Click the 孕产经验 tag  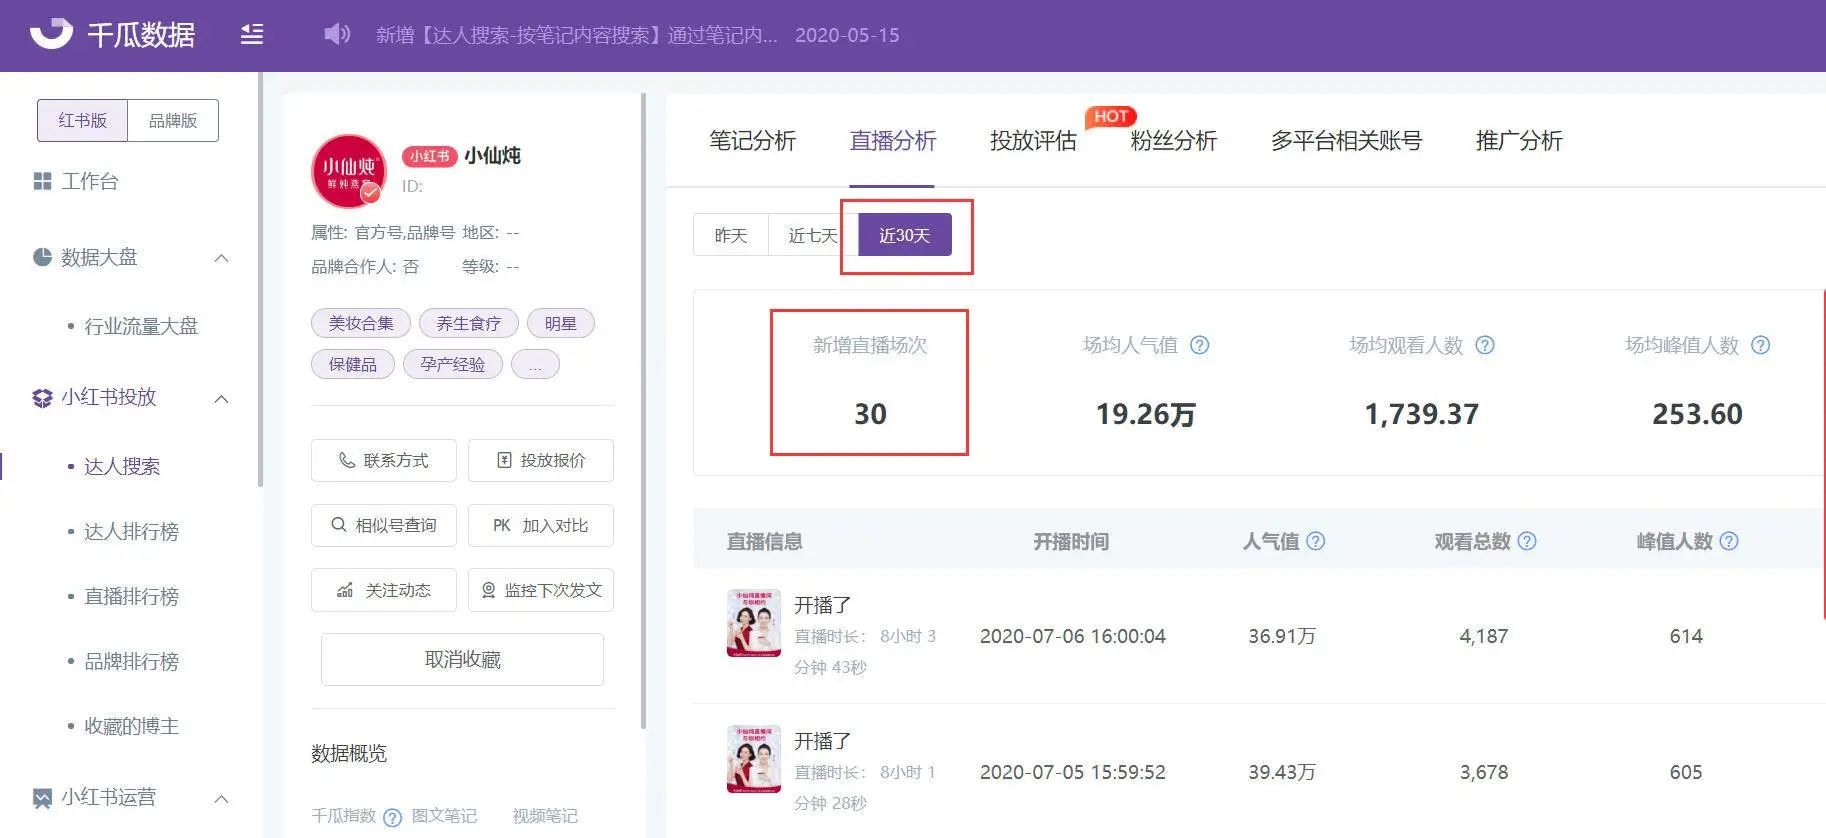tap(452, 365)
